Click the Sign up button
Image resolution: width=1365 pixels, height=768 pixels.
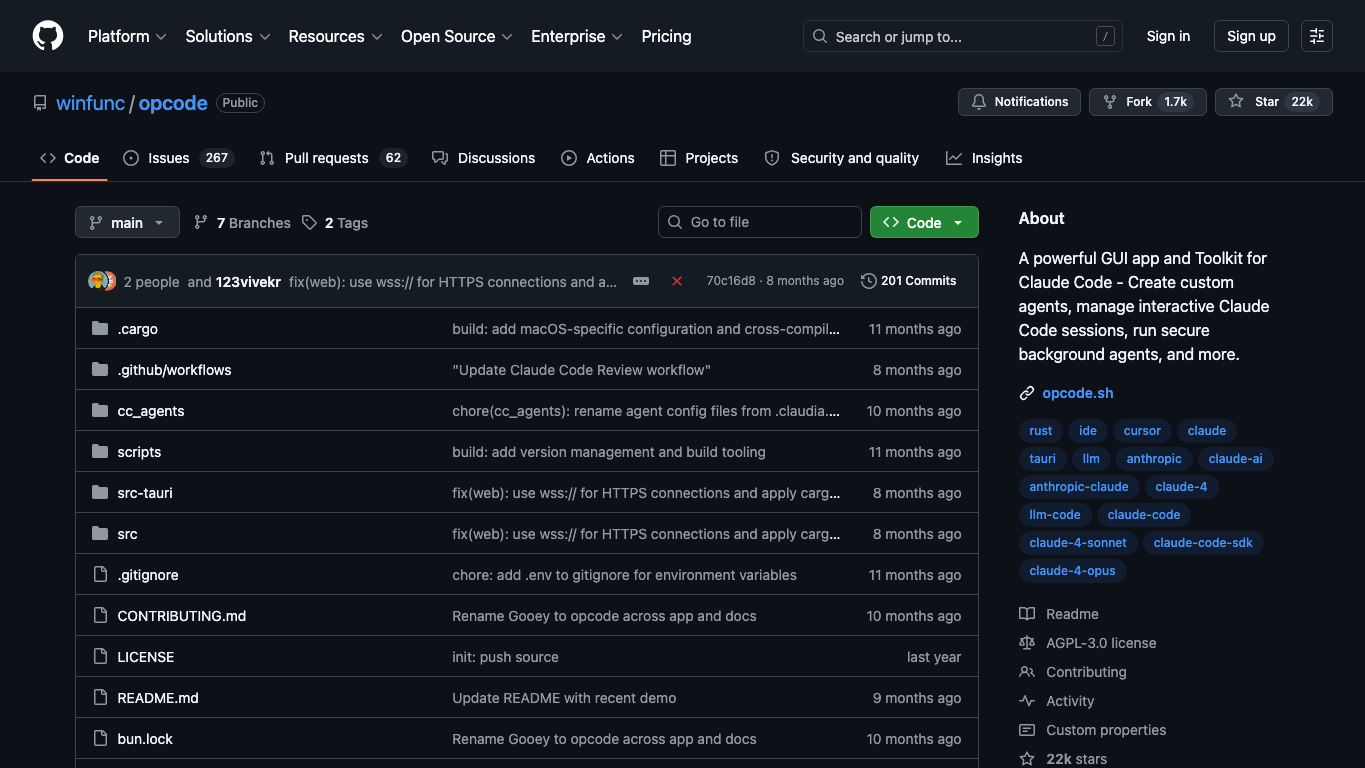(x=1251, y=36)
